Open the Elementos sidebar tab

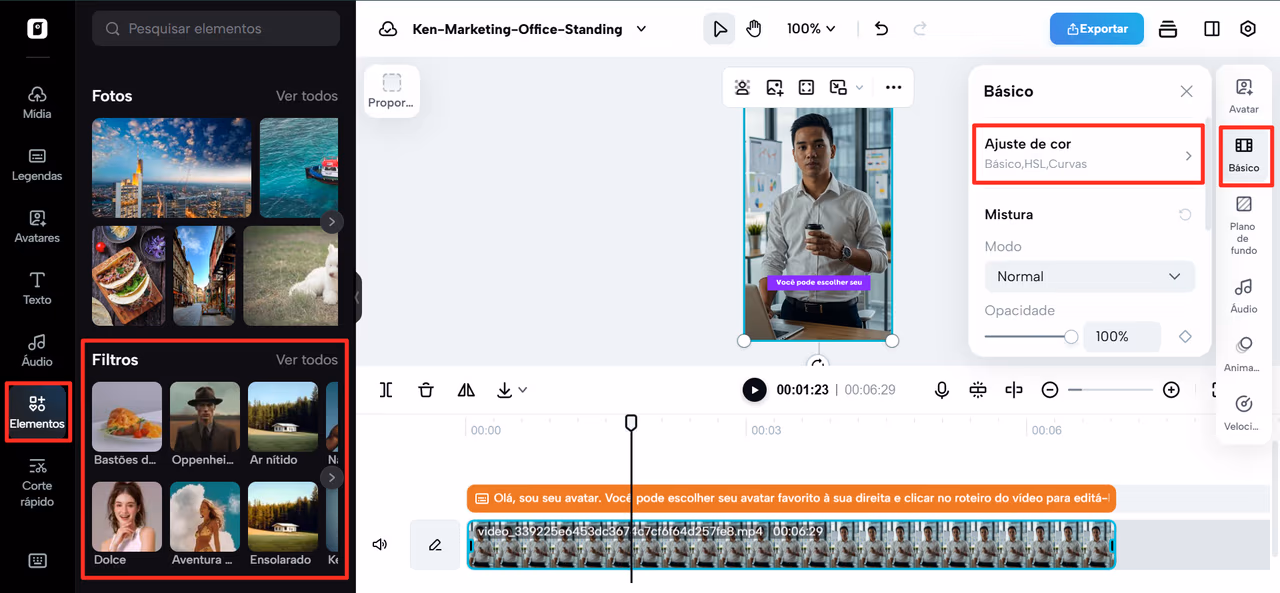[x=37, y=412]
